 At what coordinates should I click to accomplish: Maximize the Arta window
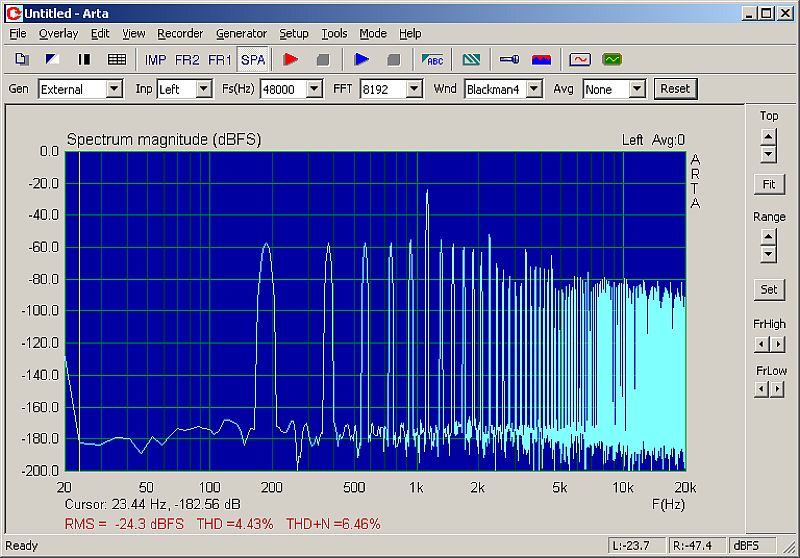point(767,13)
